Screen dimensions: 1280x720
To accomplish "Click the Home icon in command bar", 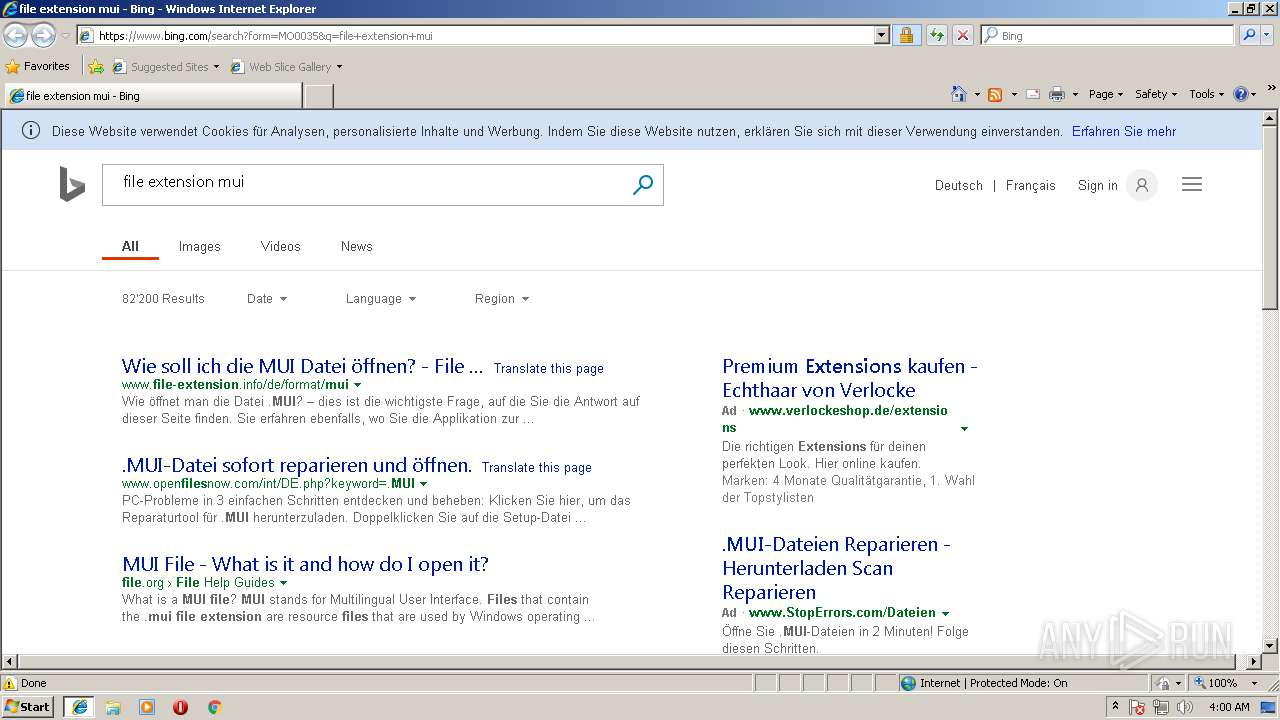I will coord(958,94).
